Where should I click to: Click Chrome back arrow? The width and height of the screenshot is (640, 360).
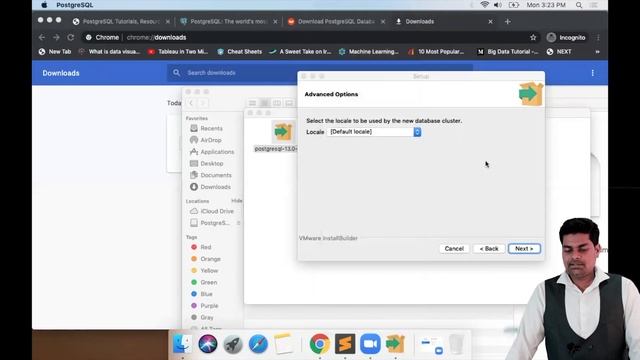pos(42,37)
